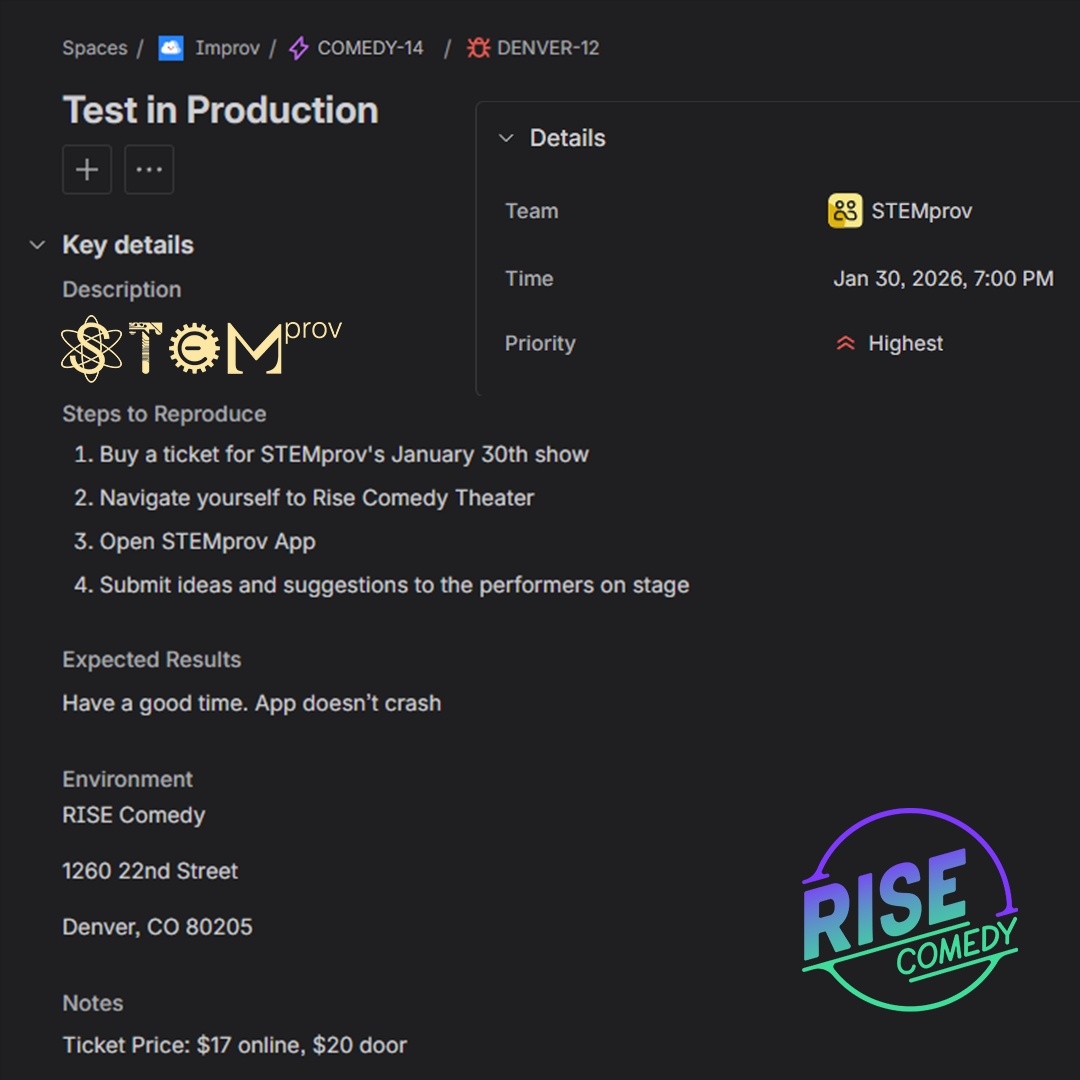Viewport: 1080px width, 1080px height.
Task: Click the Improv space cloud icon
Action: [171, 48]
